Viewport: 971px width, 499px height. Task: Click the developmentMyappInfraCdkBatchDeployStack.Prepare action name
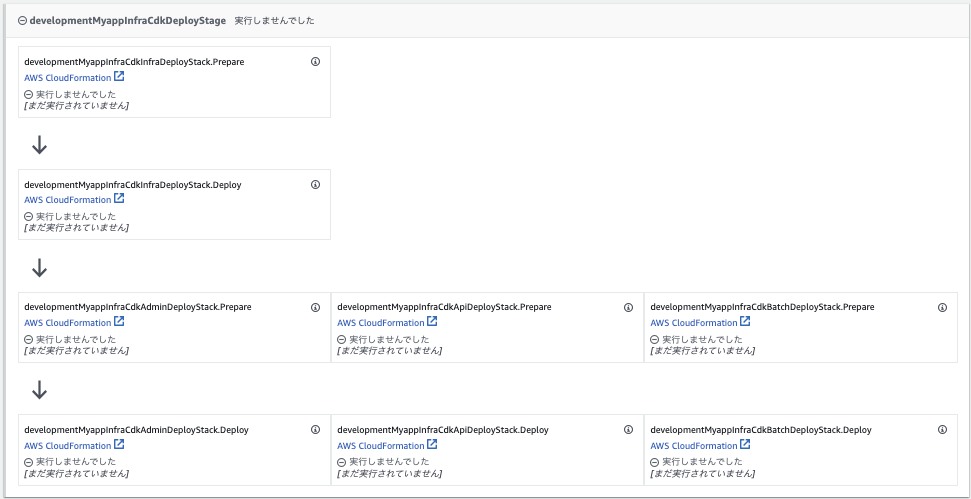[762, 307]
